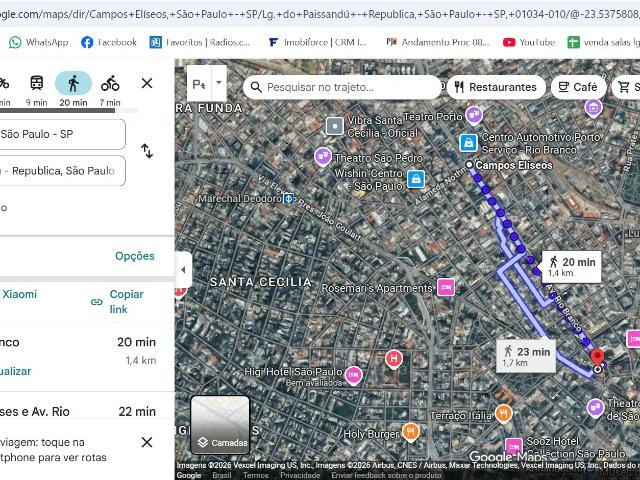Click the browser address bar URL
640x480 pixels.
tap(320, 14)
